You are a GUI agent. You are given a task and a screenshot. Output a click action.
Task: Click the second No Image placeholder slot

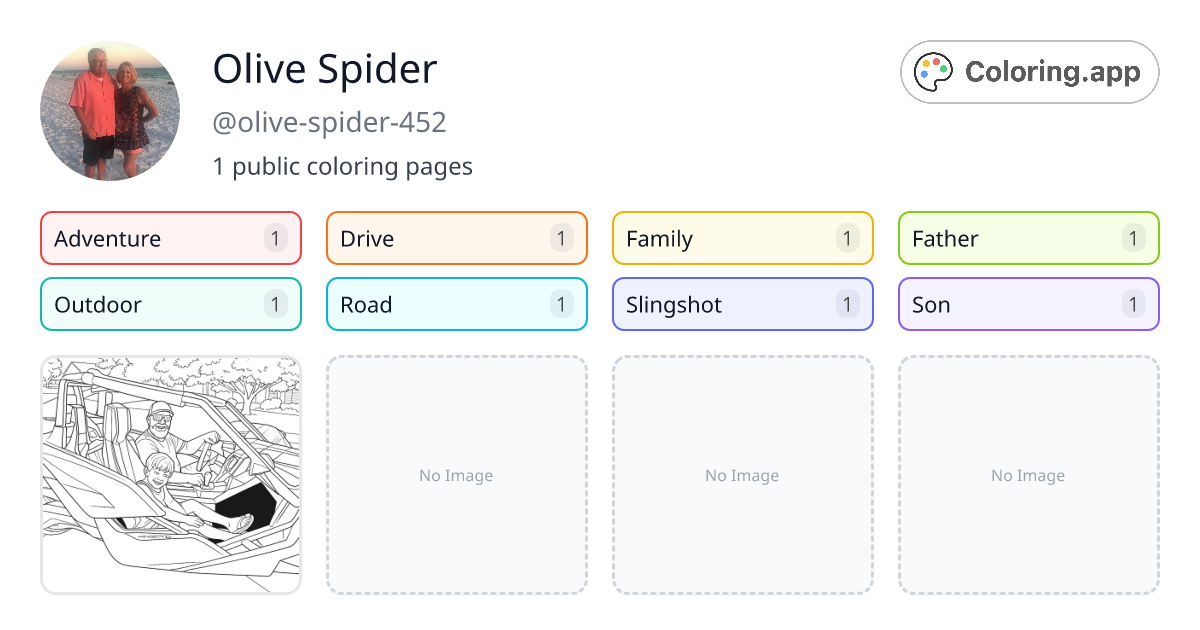pos(742,475)
